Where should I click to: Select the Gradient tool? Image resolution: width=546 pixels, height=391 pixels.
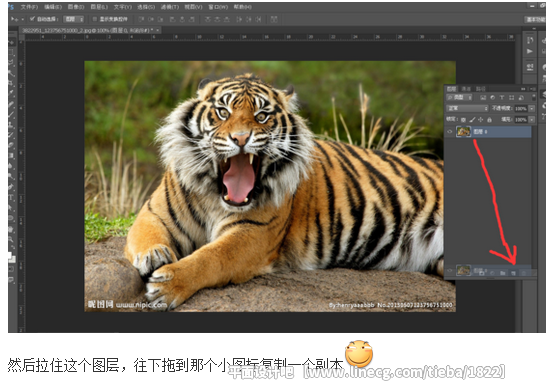(11, 155)
